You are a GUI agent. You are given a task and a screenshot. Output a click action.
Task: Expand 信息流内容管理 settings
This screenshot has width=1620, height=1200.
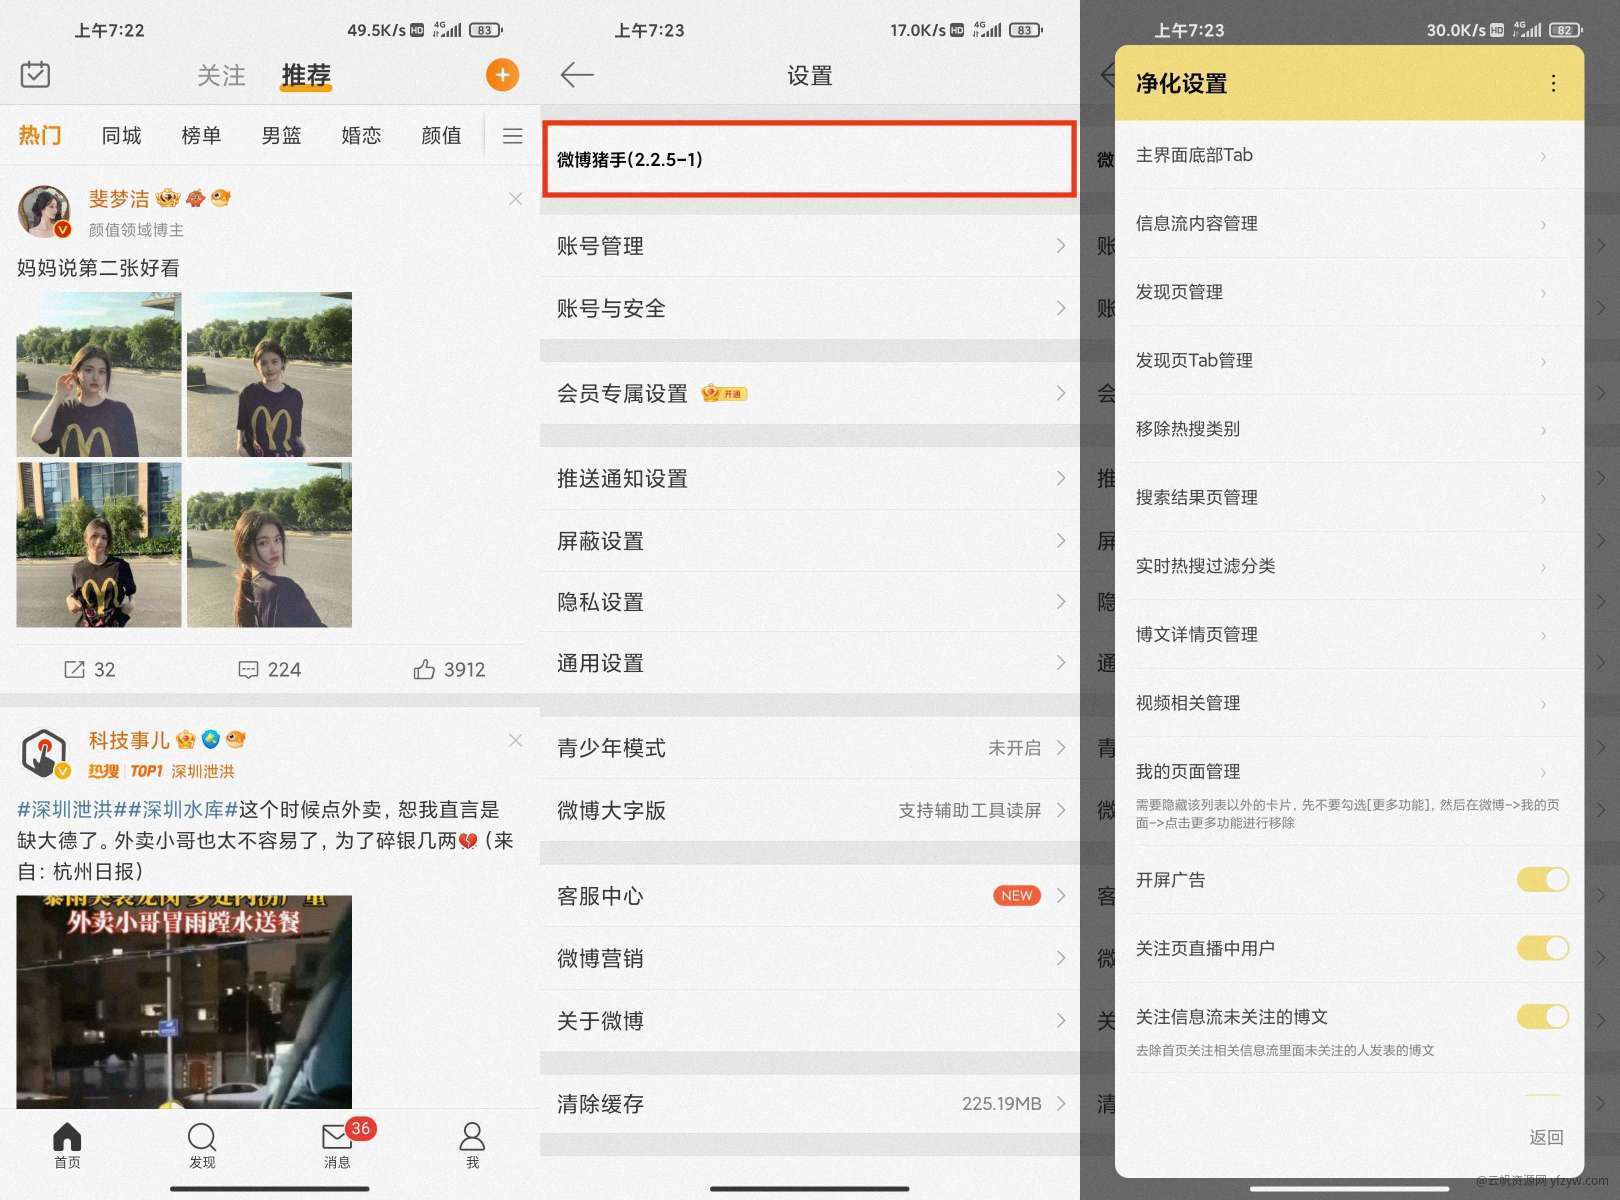(1349, 224)
